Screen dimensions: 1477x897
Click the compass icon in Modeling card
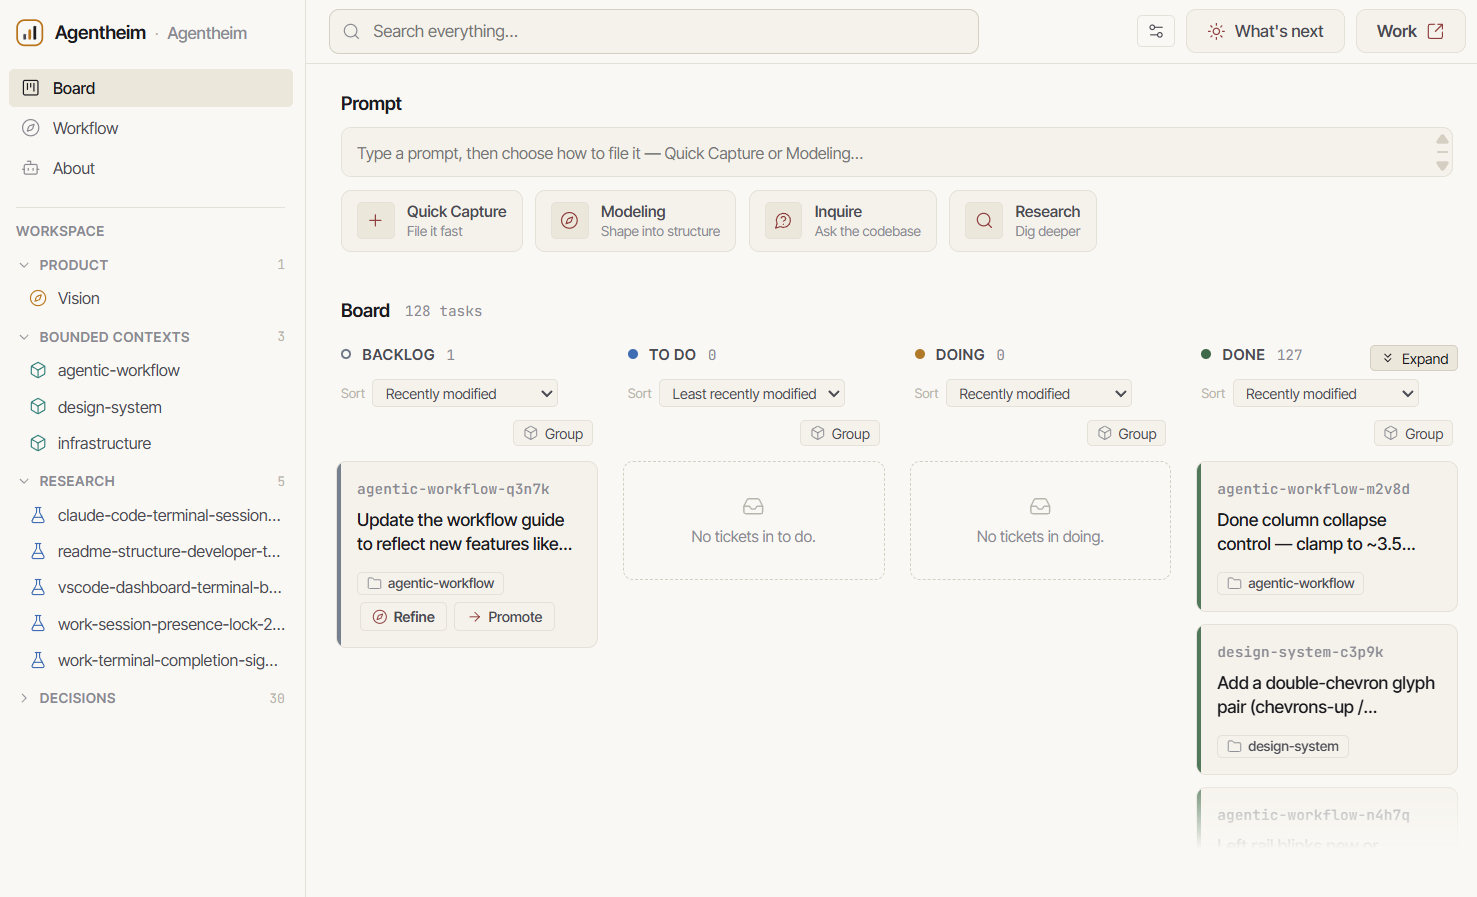569,221
